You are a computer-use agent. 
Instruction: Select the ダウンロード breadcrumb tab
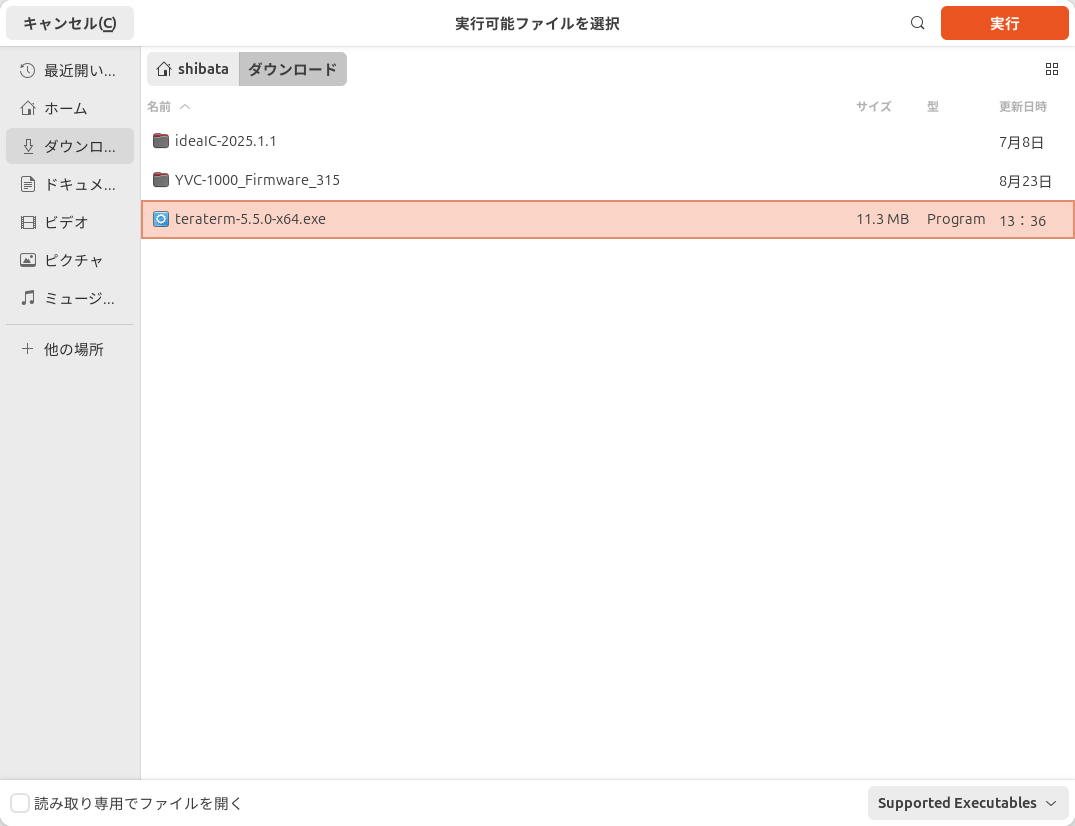(292, 68)
